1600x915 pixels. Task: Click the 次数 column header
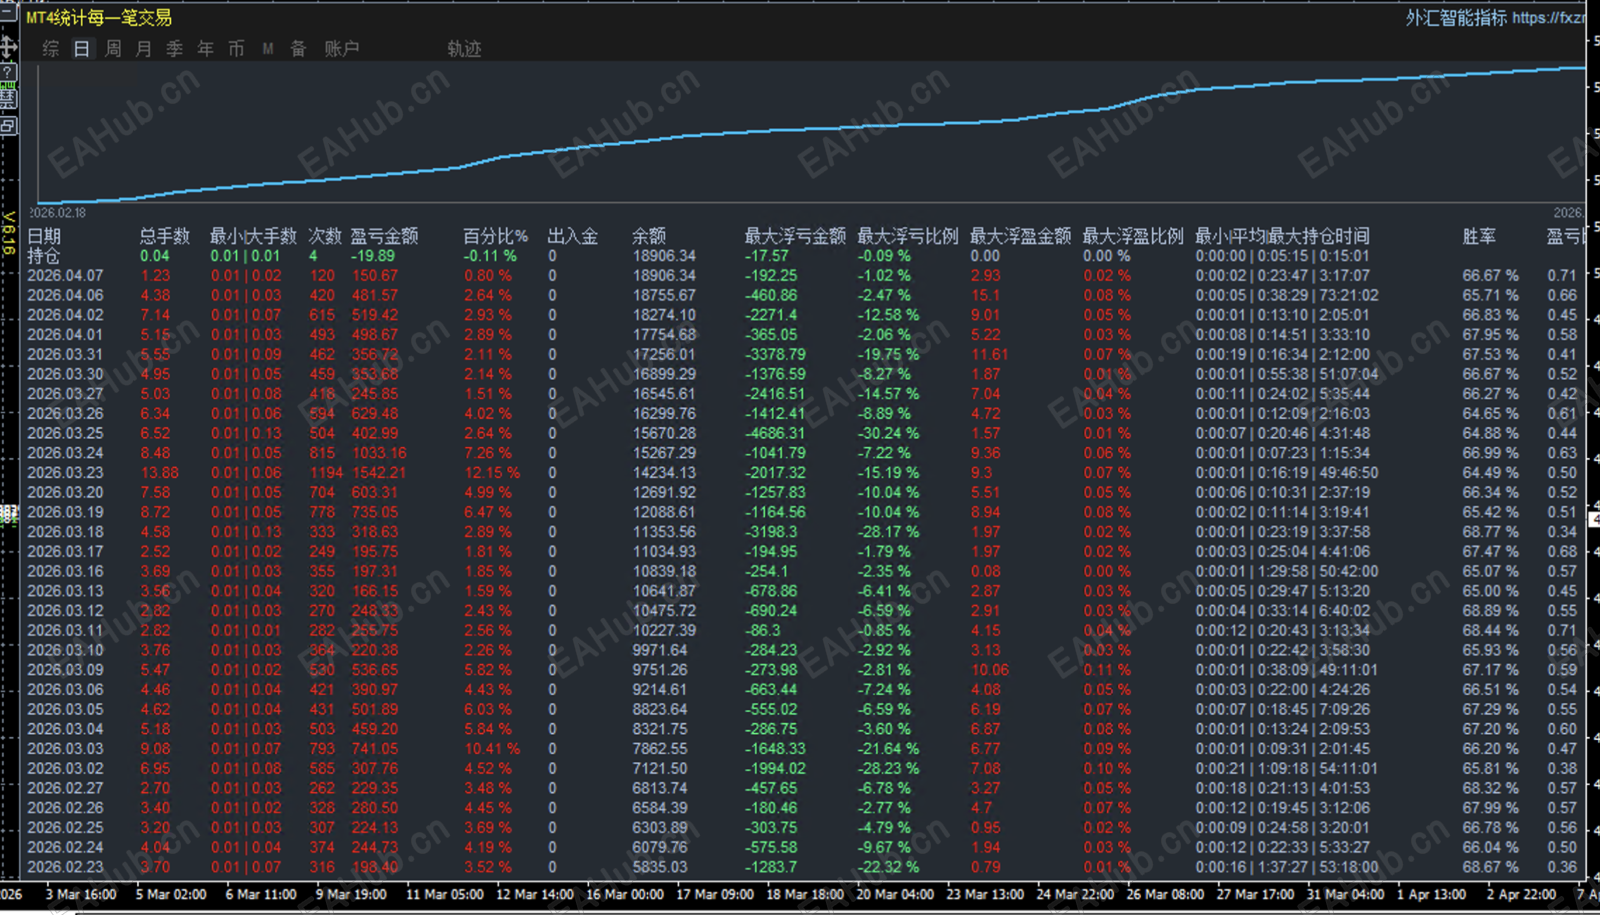(325, 236)
